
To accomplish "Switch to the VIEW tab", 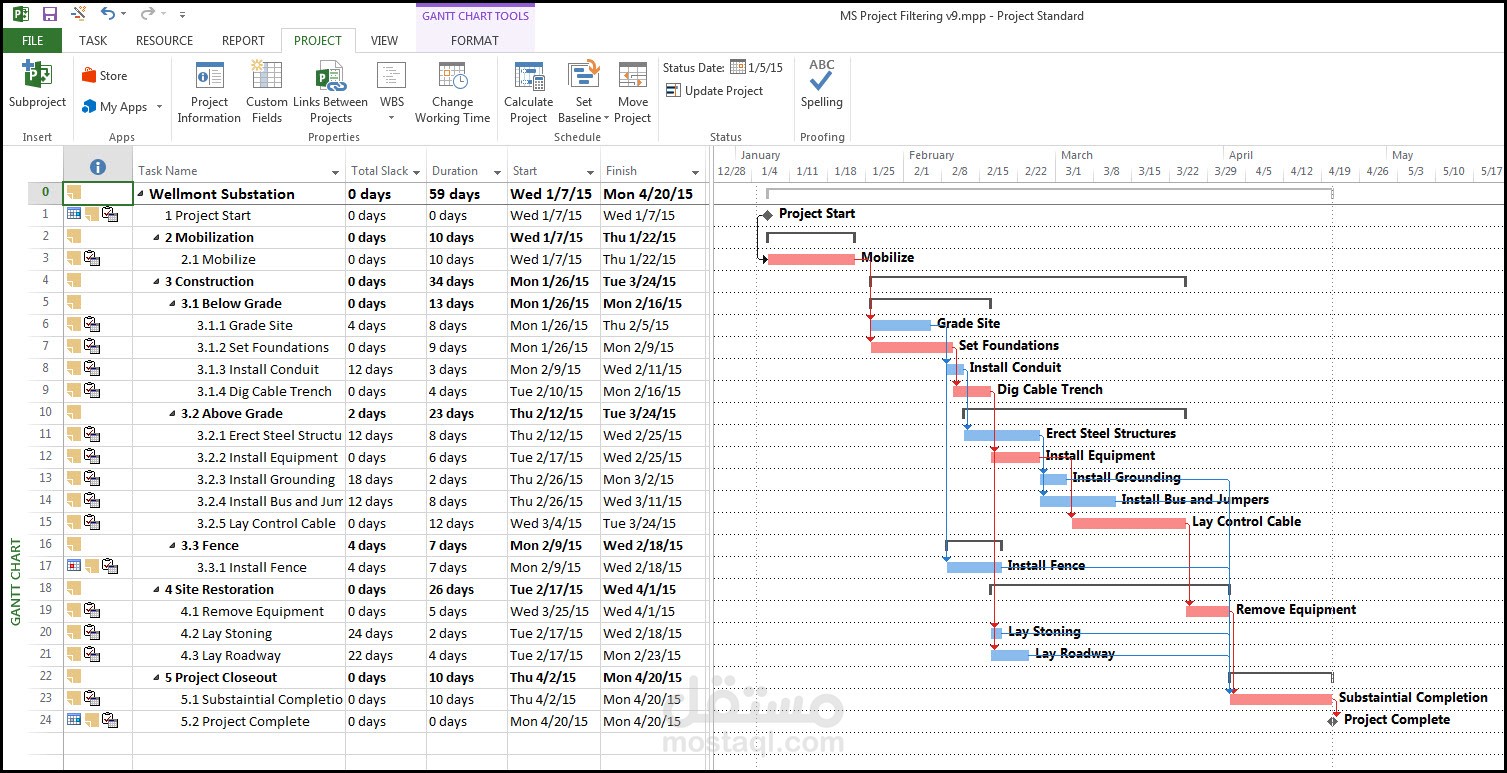I will pyautogui.click(x=384, y=40).
